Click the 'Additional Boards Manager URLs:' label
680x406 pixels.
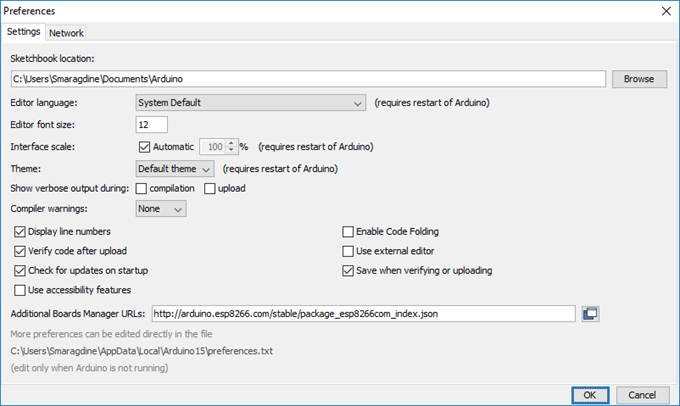coord(78,314)
